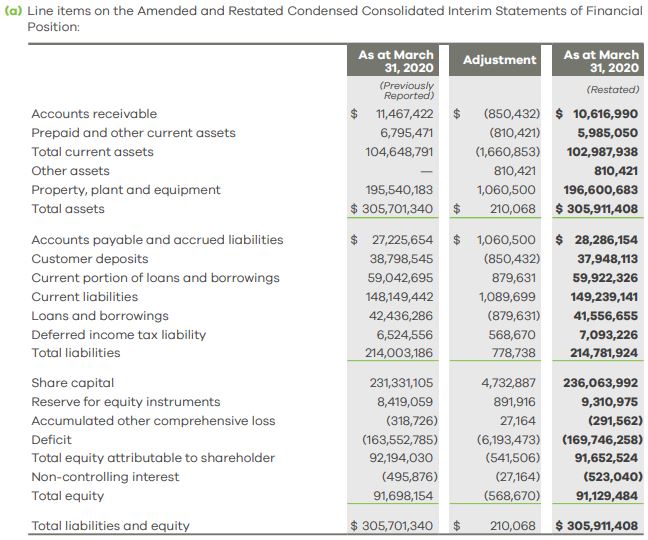This screenshot has width=648, height=540.
Task: Select the value 6,524,556
Action: point(405,335)
